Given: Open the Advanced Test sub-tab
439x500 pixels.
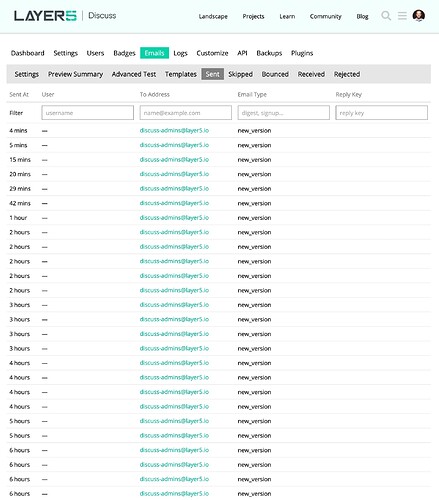Looking at the screenshot, I should pos(134,74).
